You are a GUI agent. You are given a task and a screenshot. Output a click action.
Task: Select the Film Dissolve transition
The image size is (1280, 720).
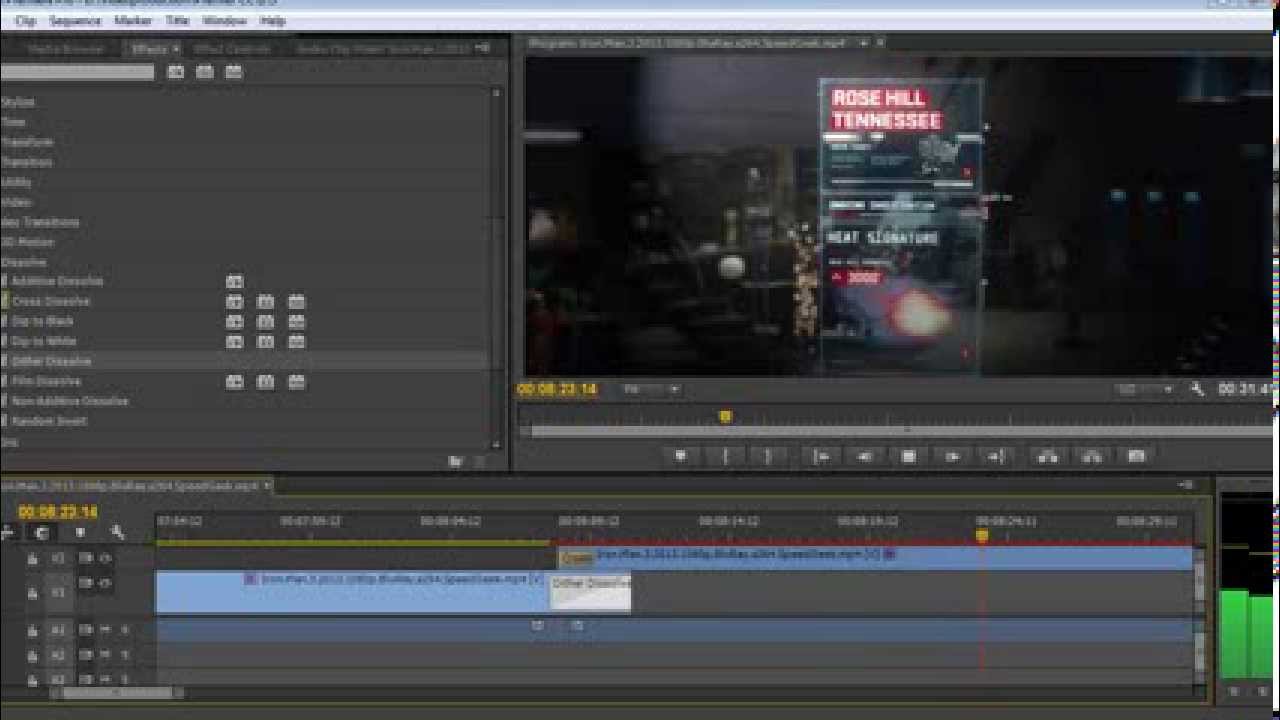pyautogui.click(x=46, y=382)
